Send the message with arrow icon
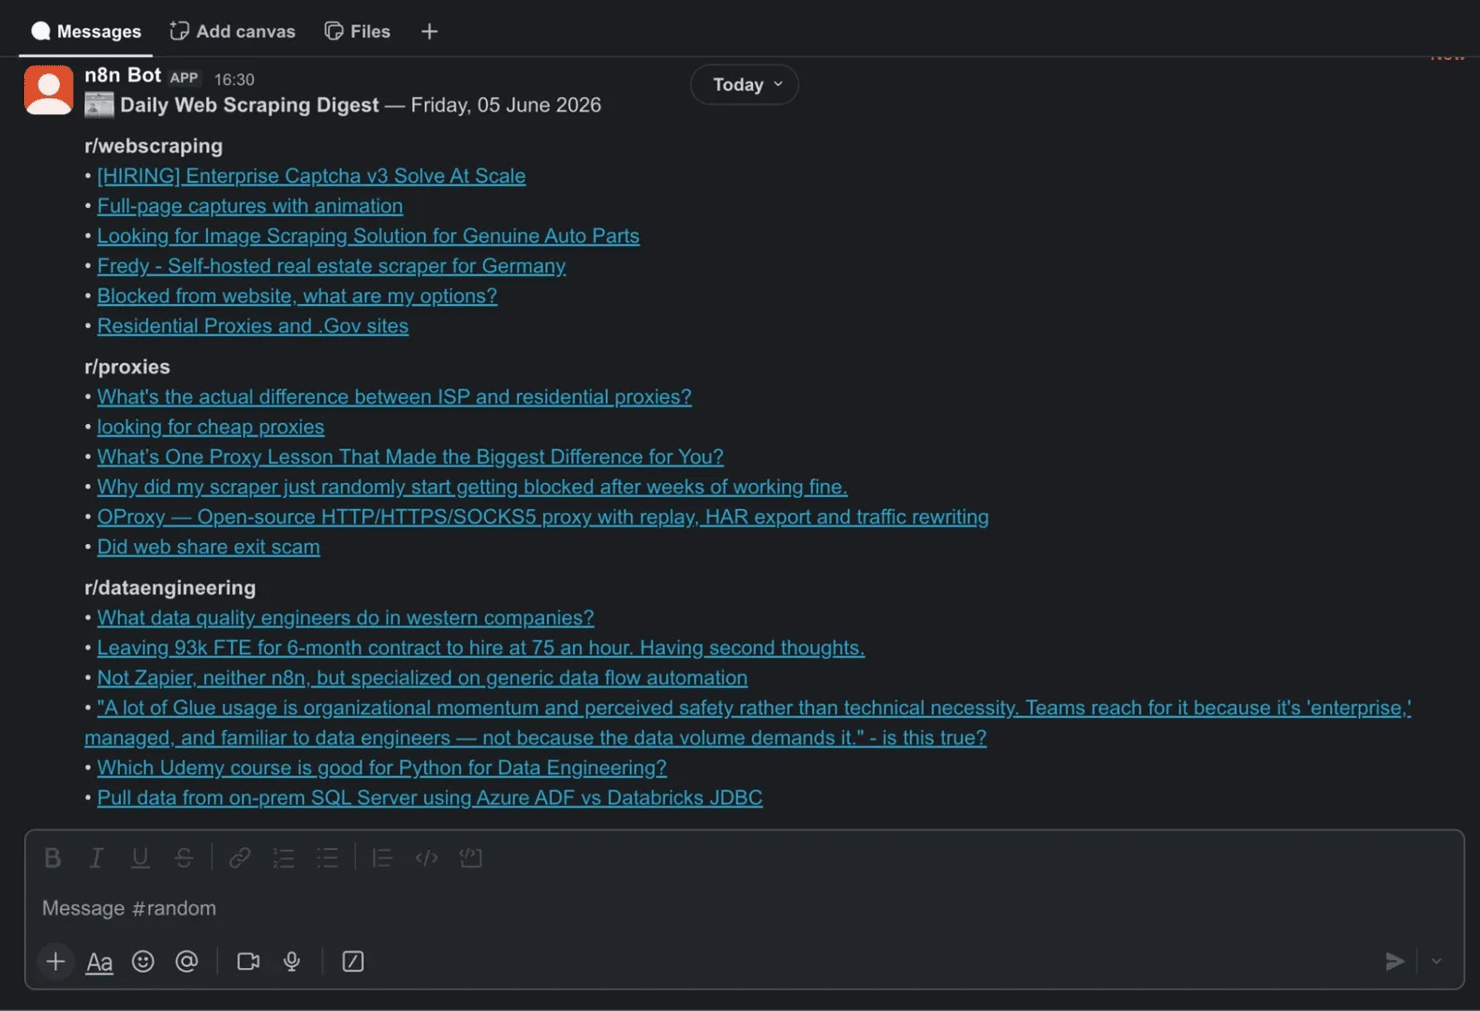Image resolution: width=1480 pixels, height=1011 pixels. pos(1395,962)
